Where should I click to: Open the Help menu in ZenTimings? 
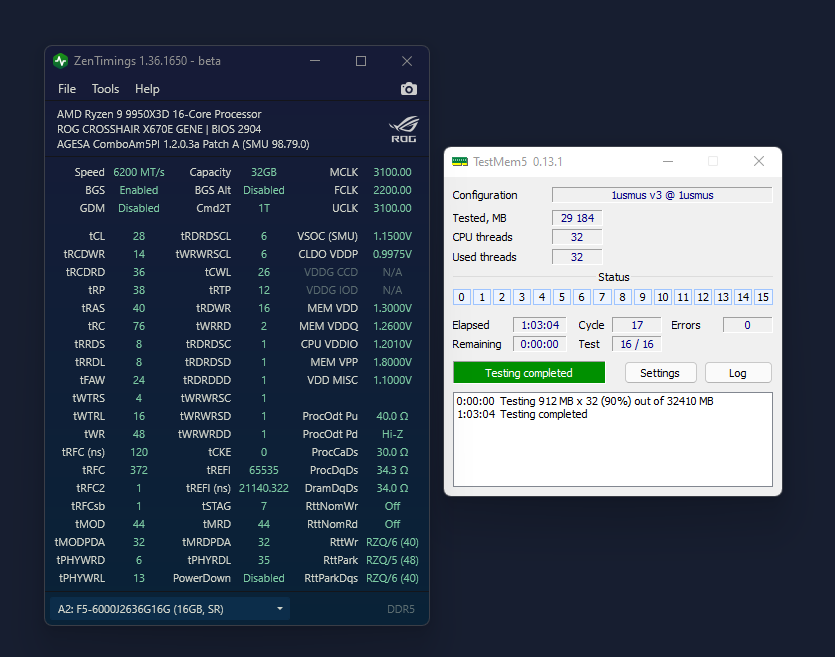click(x=147, y=89)
